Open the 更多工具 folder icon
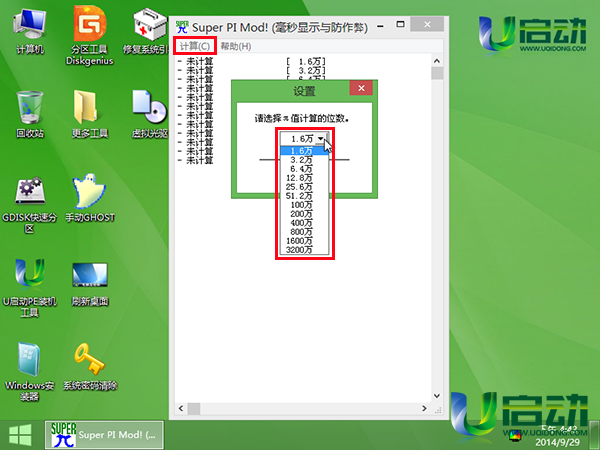The height and width of the screenshot is (450, 600). tap(90, 115)
